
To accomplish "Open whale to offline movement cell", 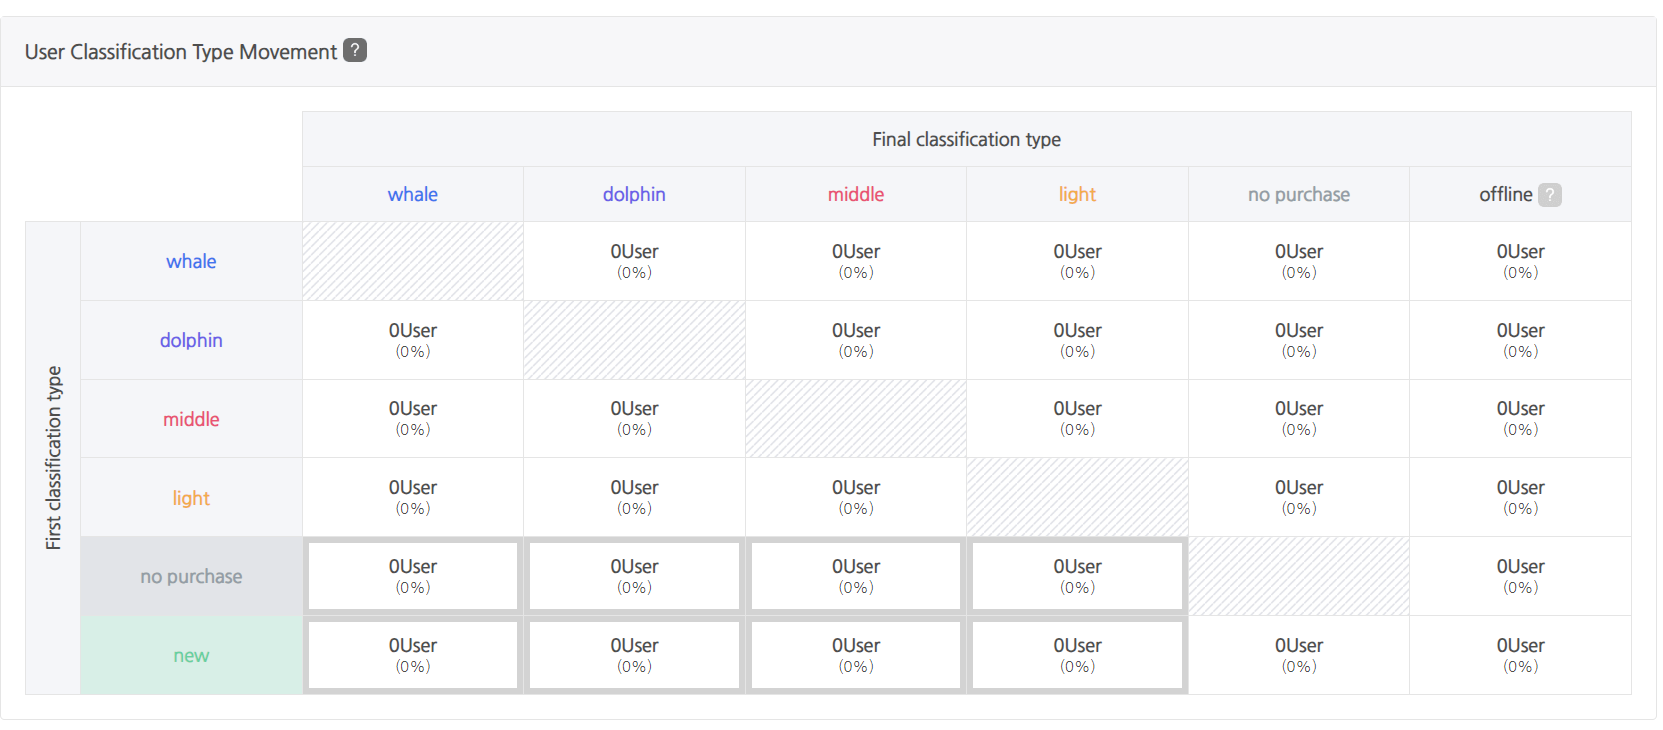I will pyautogui.click(x=1520, y=261).
